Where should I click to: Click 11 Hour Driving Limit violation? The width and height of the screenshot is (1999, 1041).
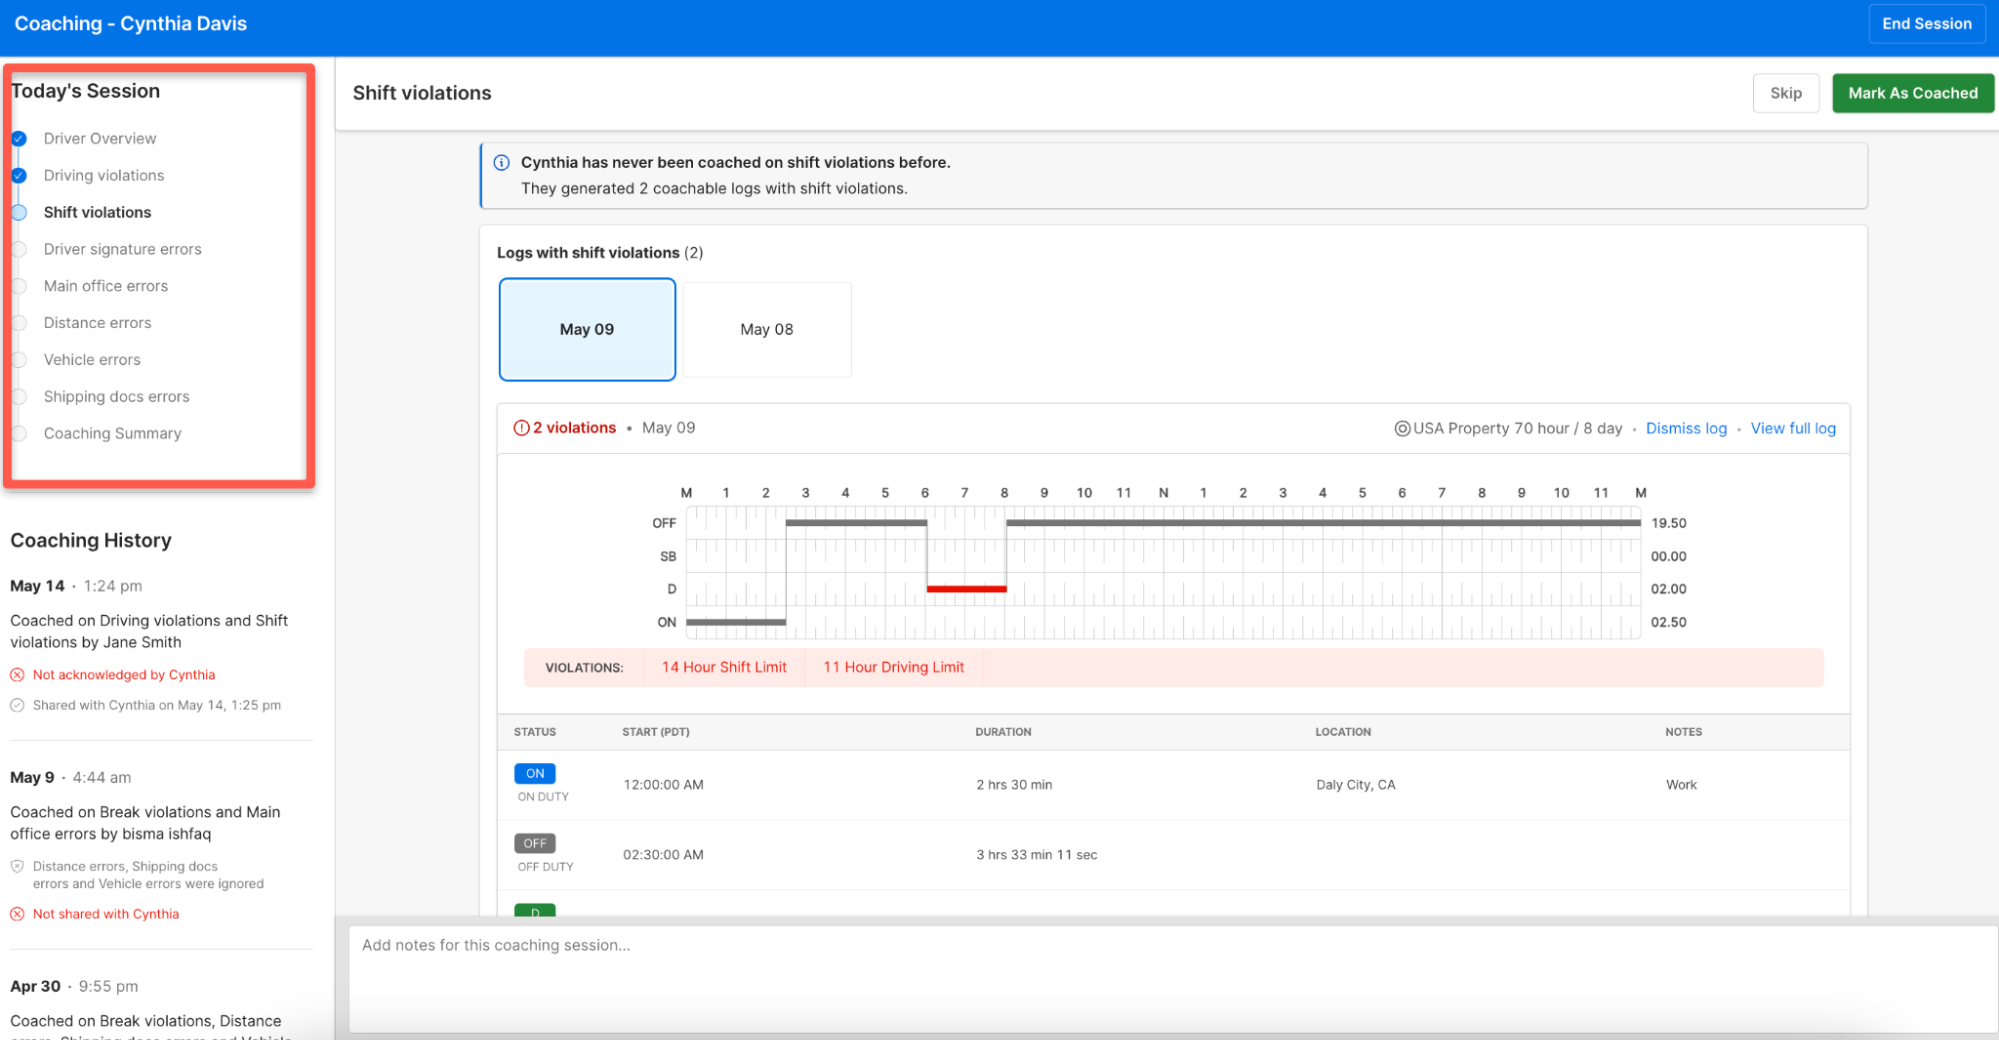pyautogui.click(x=893, y=668)
